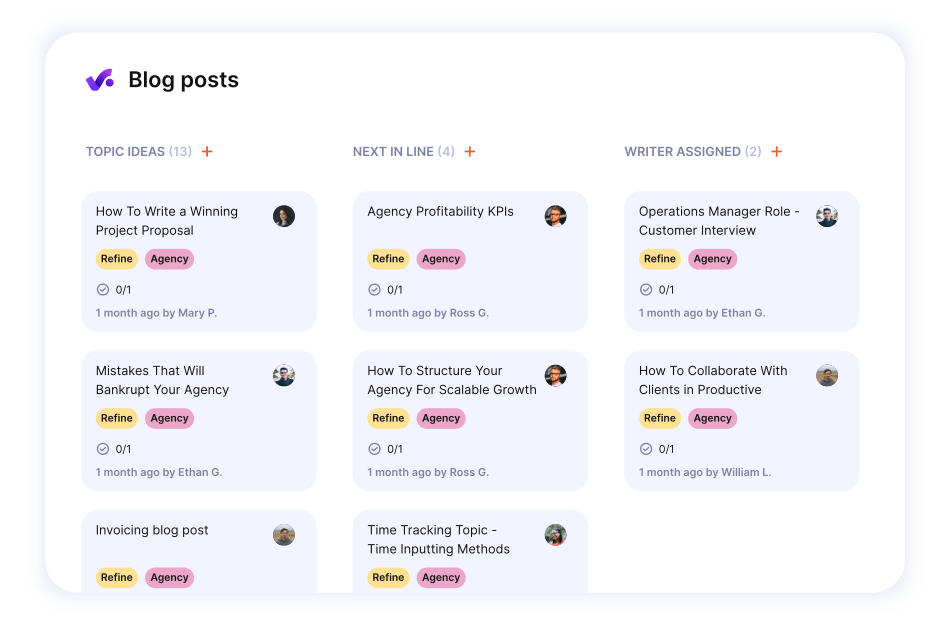Click Agency tag on Winning Project Proposal card

coord(170,259)
